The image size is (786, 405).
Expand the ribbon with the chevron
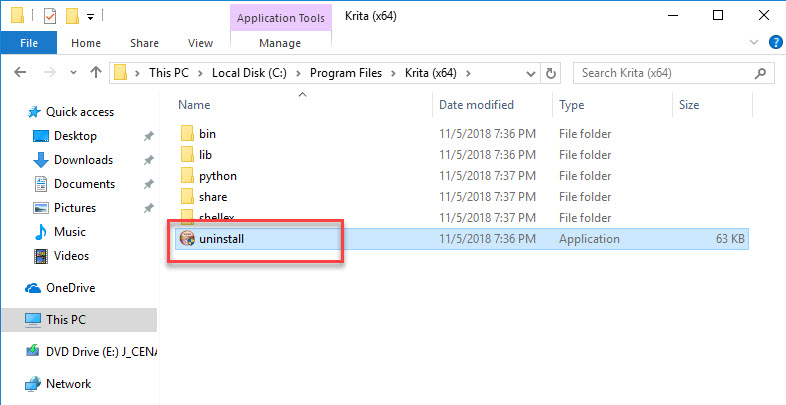[x=754, y=43]
